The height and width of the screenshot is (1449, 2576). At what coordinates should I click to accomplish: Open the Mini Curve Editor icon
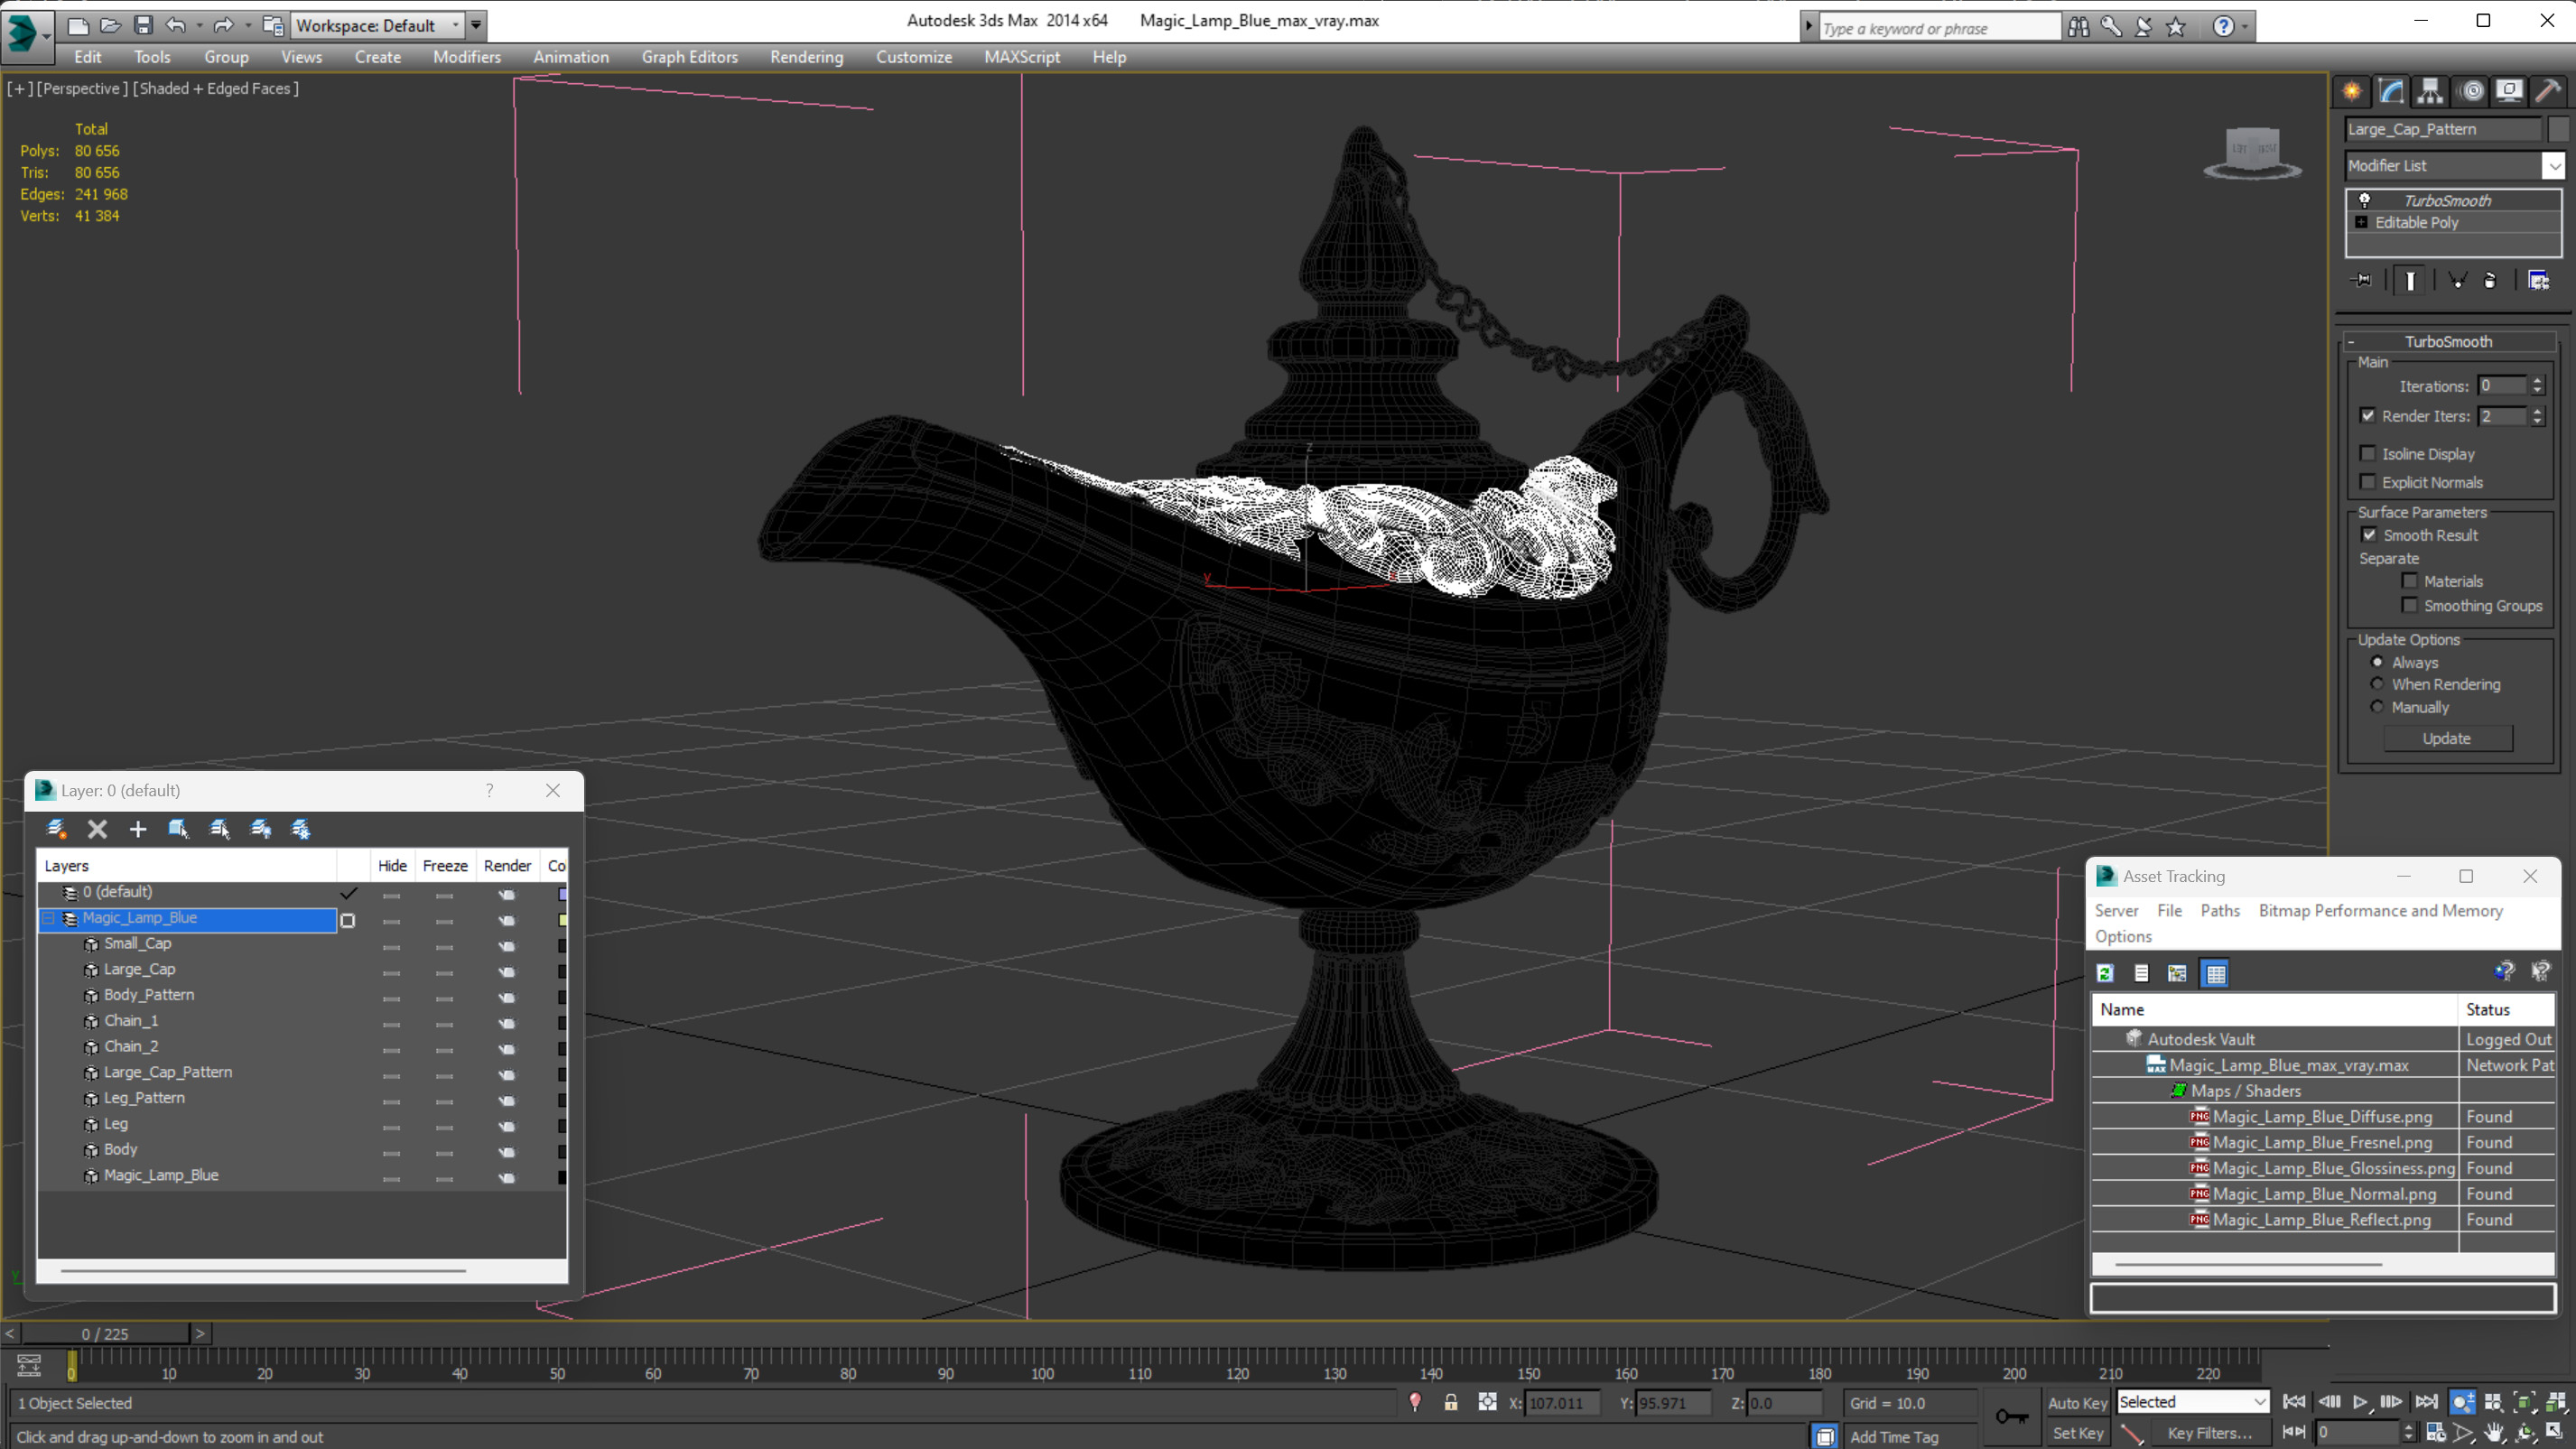pyautogui.click(x=29, y=1366)
